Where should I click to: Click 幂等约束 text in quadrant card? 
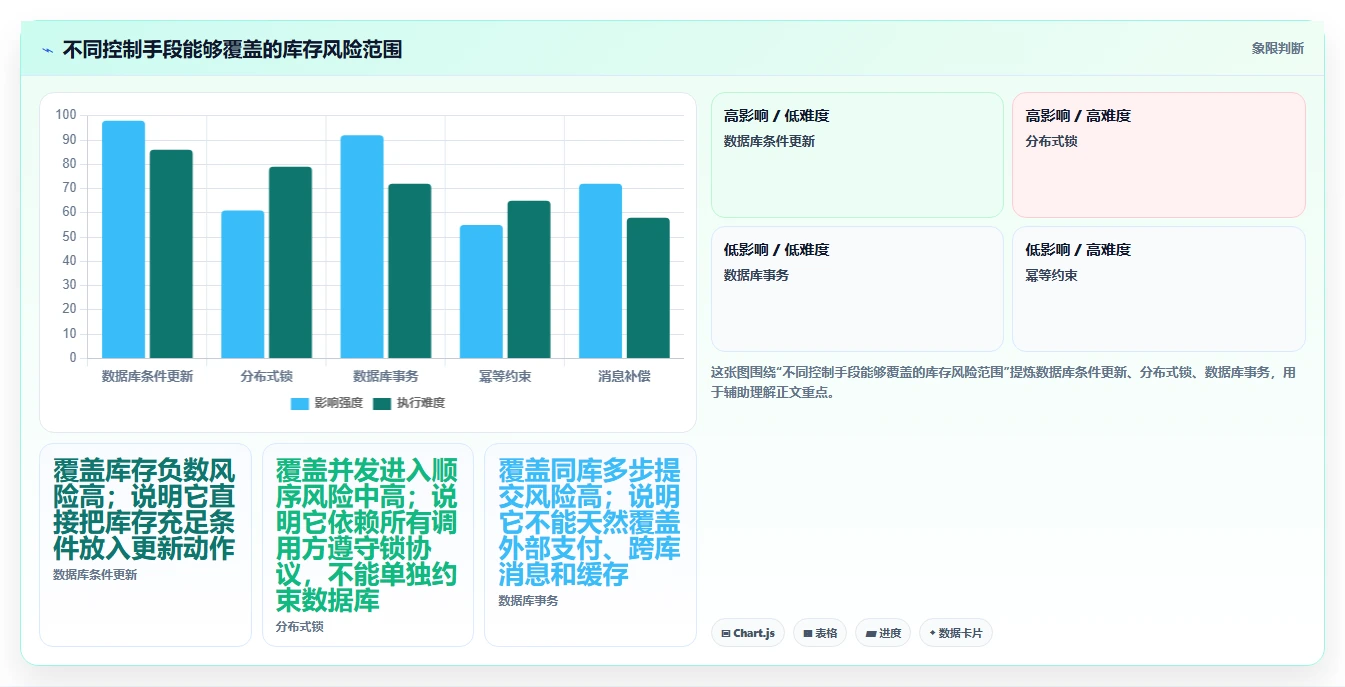pyautogui.click(x=1051, y=275)
